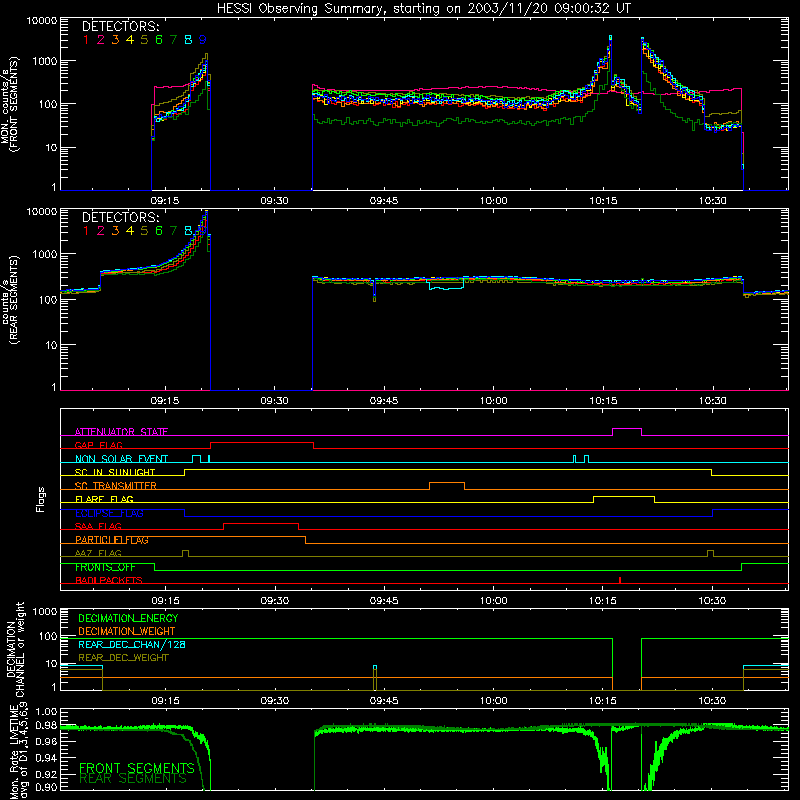Click the REAR_DEC_WEIGHT legend entry
This screenshot has height=800, width=800.
pos(123,658)
